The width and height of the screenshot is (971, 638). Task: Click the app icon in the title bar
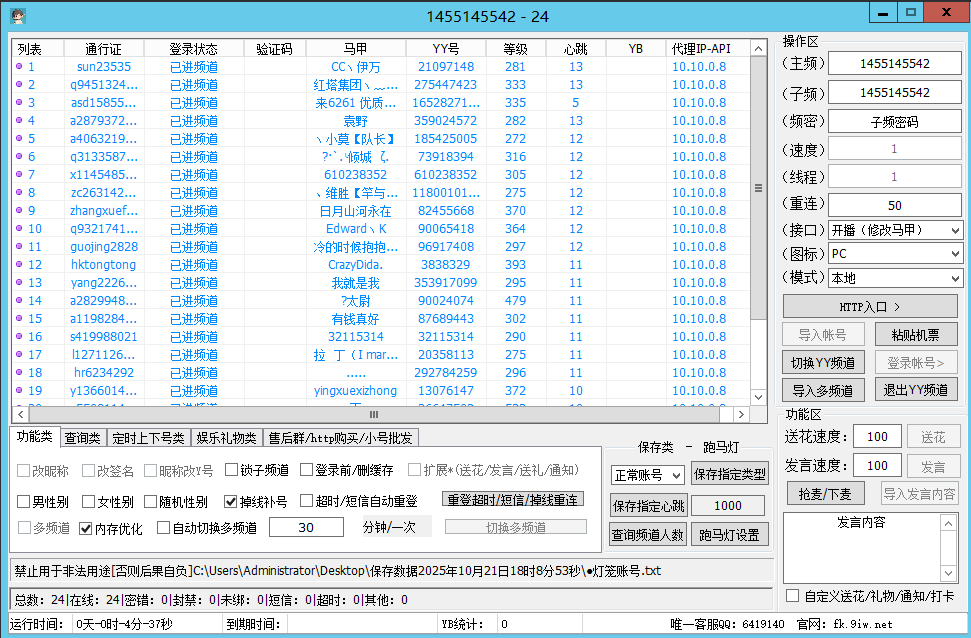point(17,15)
